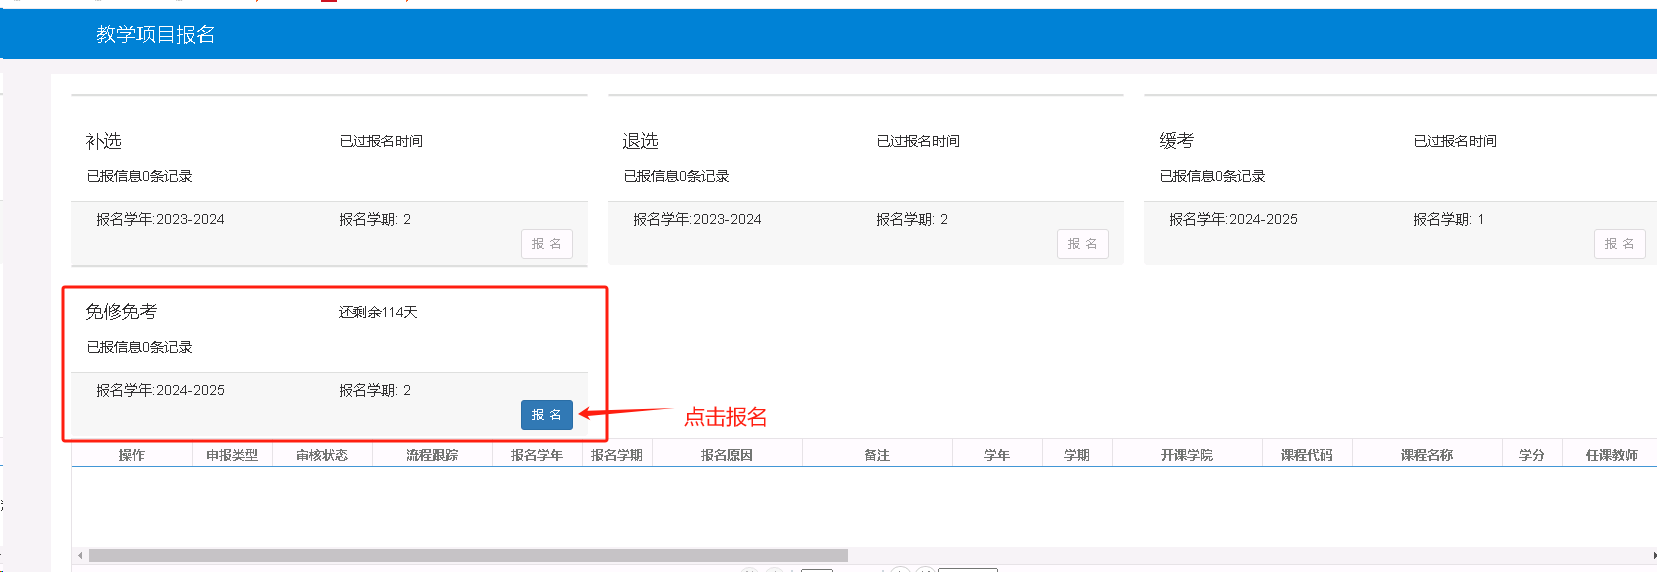Select the 学期 column header
This screenshot has height=572, width=1657.
coord(1077,455)
